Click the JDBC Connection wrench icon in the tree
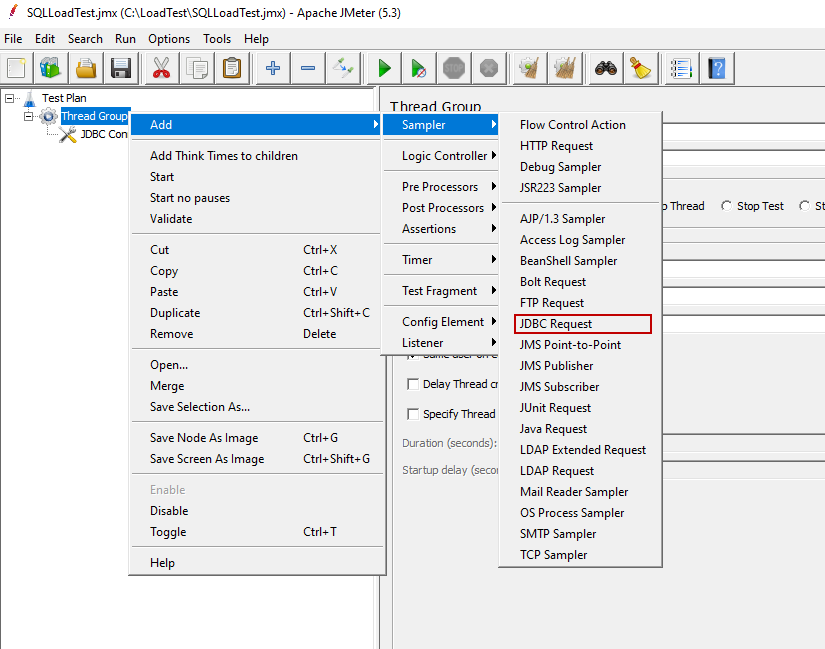The width and height of the screenshot is (825, 649). point(67,135)
